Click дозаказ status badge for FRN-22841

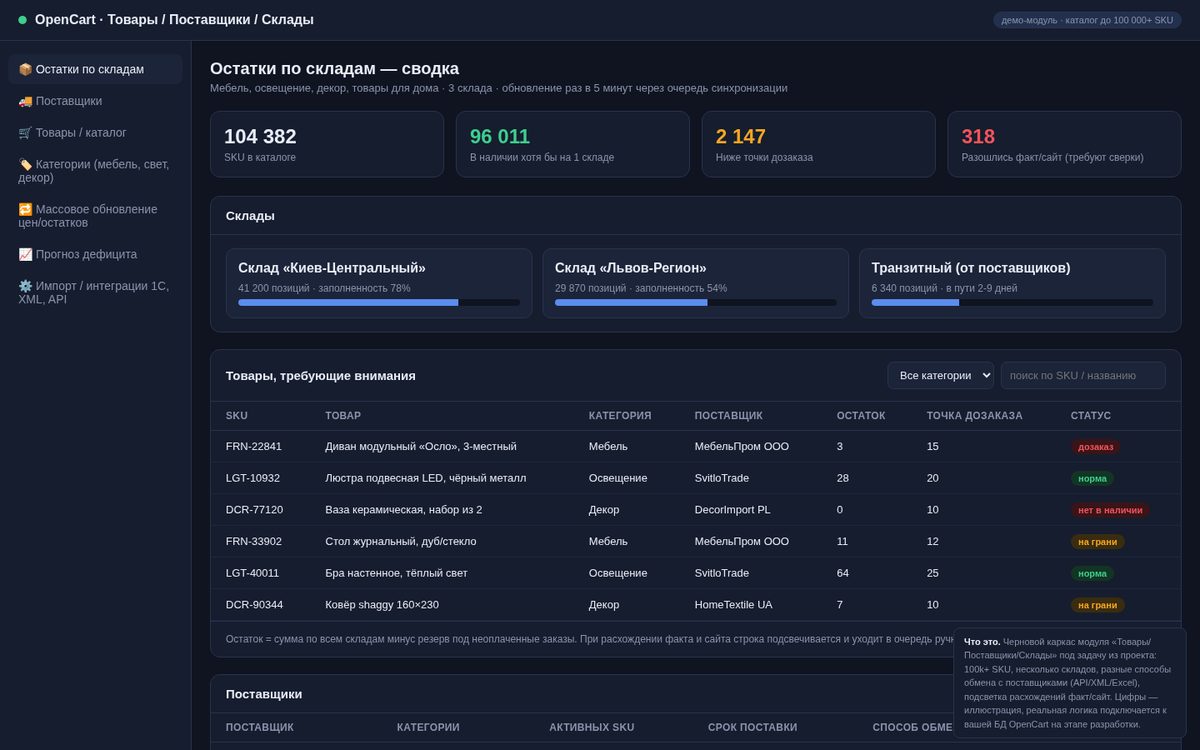click(1095, 447)
